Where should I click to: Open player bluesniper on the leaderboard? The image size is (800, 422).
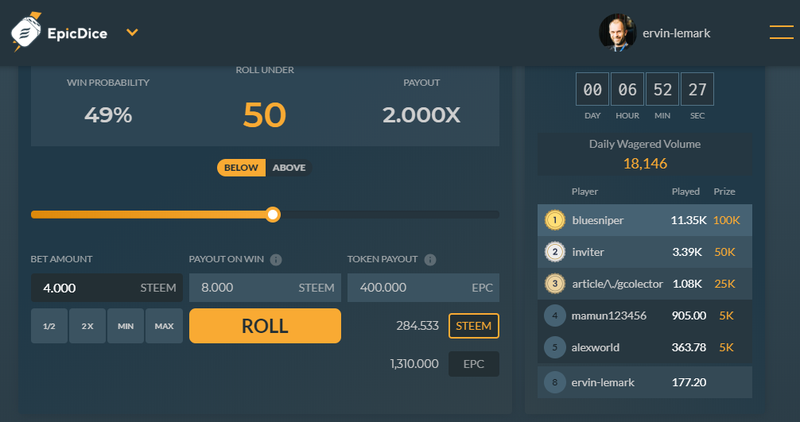597,220
